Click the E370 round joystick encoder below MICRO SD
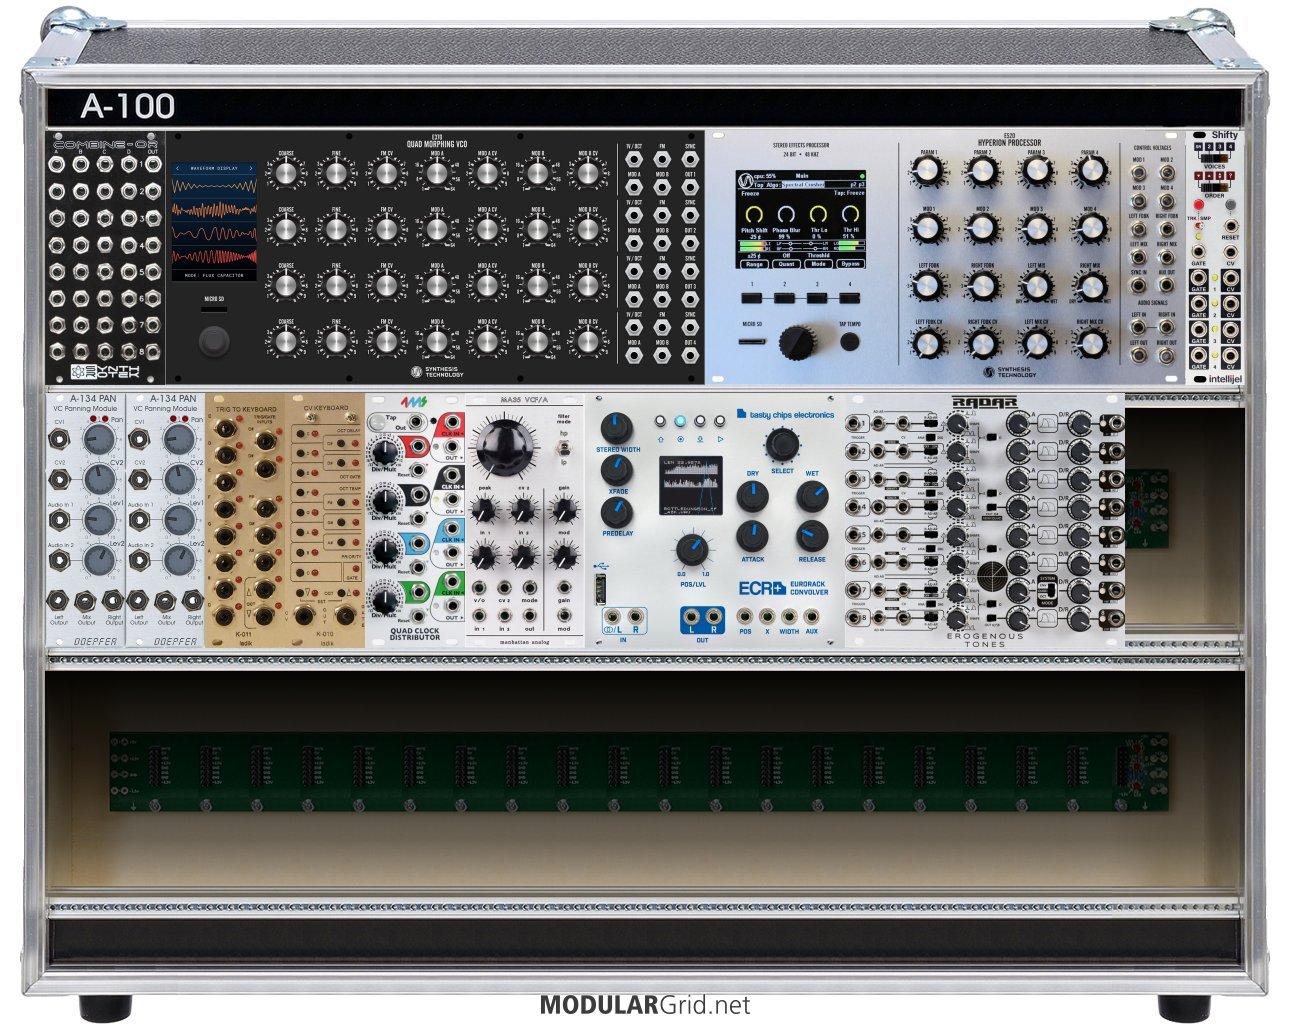 tap(213, 342)
